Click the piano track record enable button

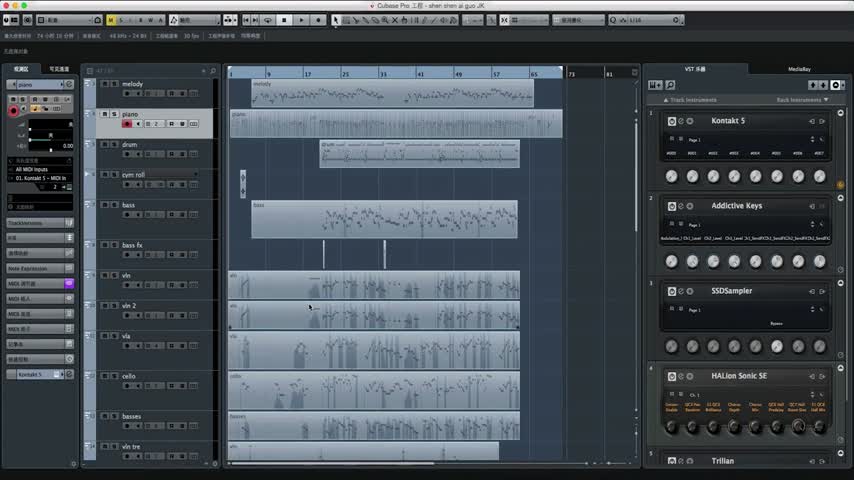point(127,124)
